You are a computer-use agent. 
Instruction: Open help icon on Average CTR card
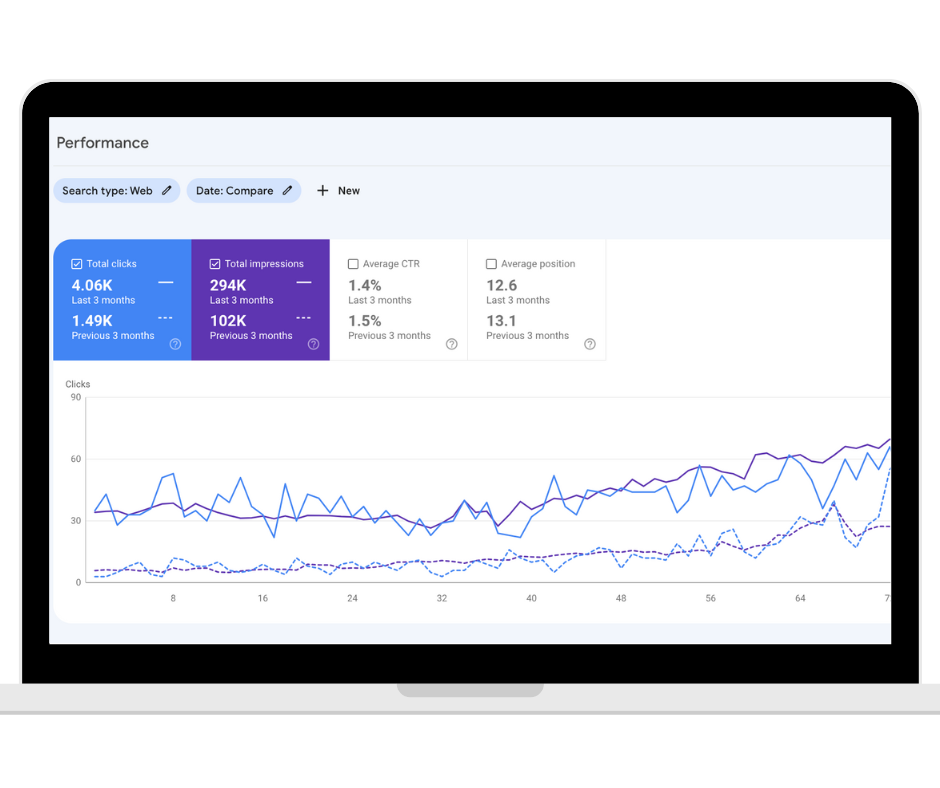pos(451,344)
